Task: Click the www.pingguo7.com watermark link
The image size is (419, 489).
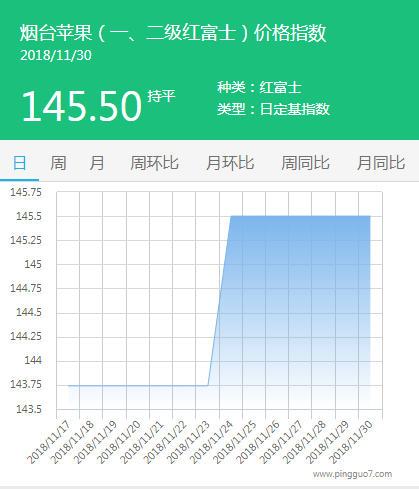Action: click(352, 474)
